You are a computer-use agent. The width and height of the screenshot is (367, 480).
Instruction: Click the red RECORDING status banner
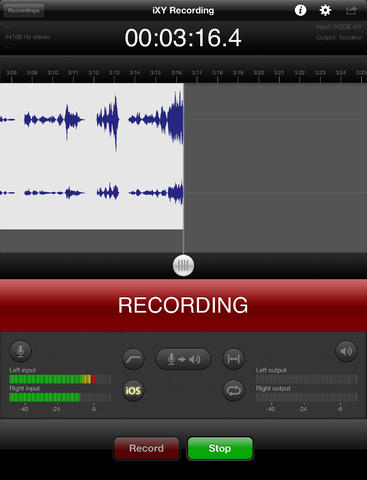click(183, 305)
